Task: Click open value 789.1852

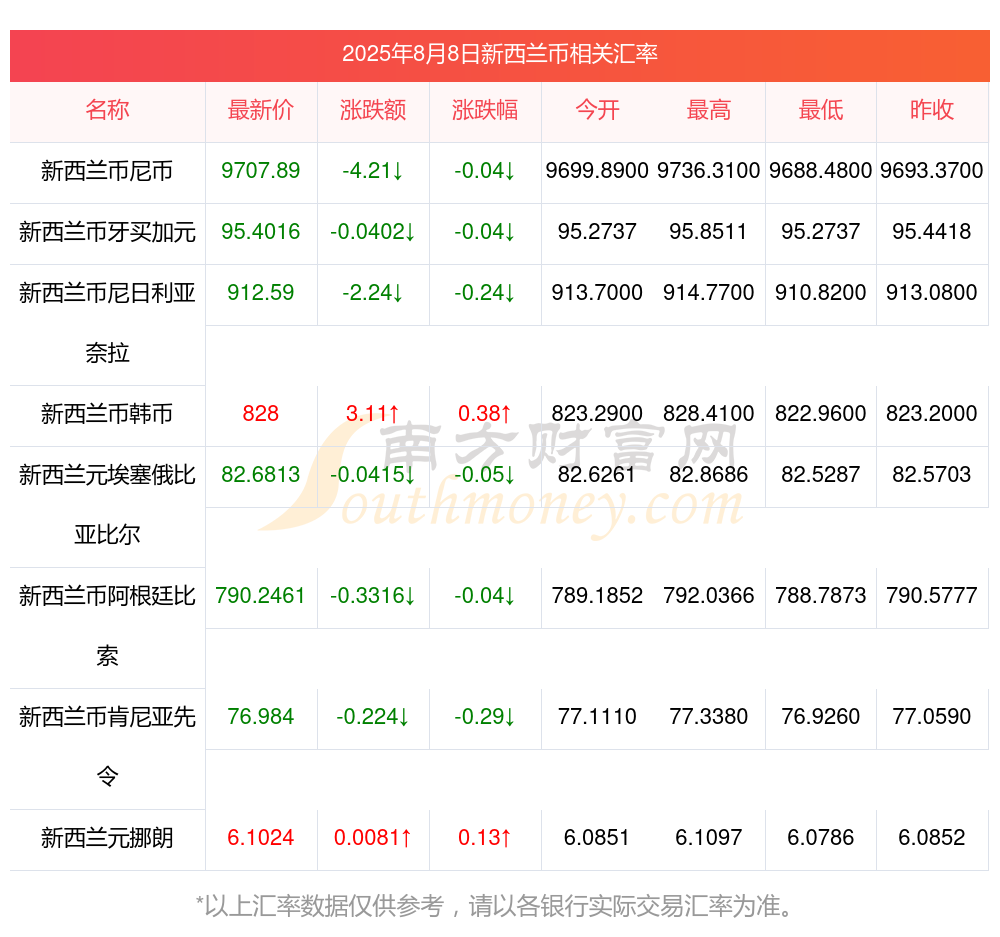Action: point(597,595)
